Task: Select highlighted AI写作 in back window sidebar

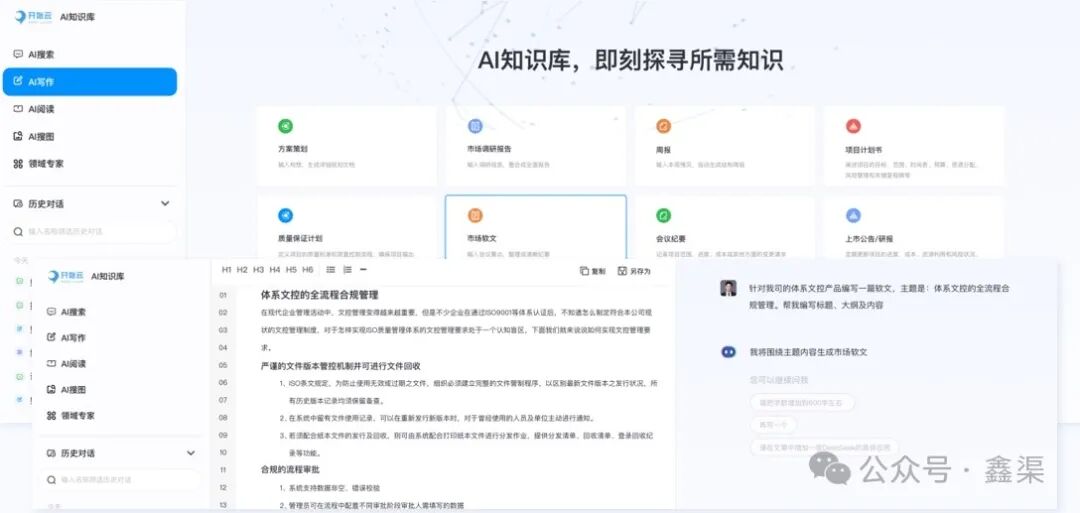Action: click(90, 81)
